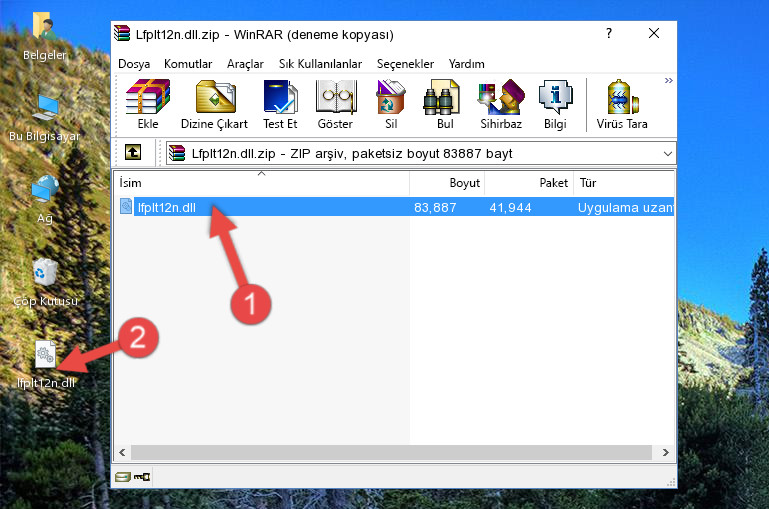Click the disk icon in status bar
The width and height of the screenshot is (769, 509).
click(122, 477)
